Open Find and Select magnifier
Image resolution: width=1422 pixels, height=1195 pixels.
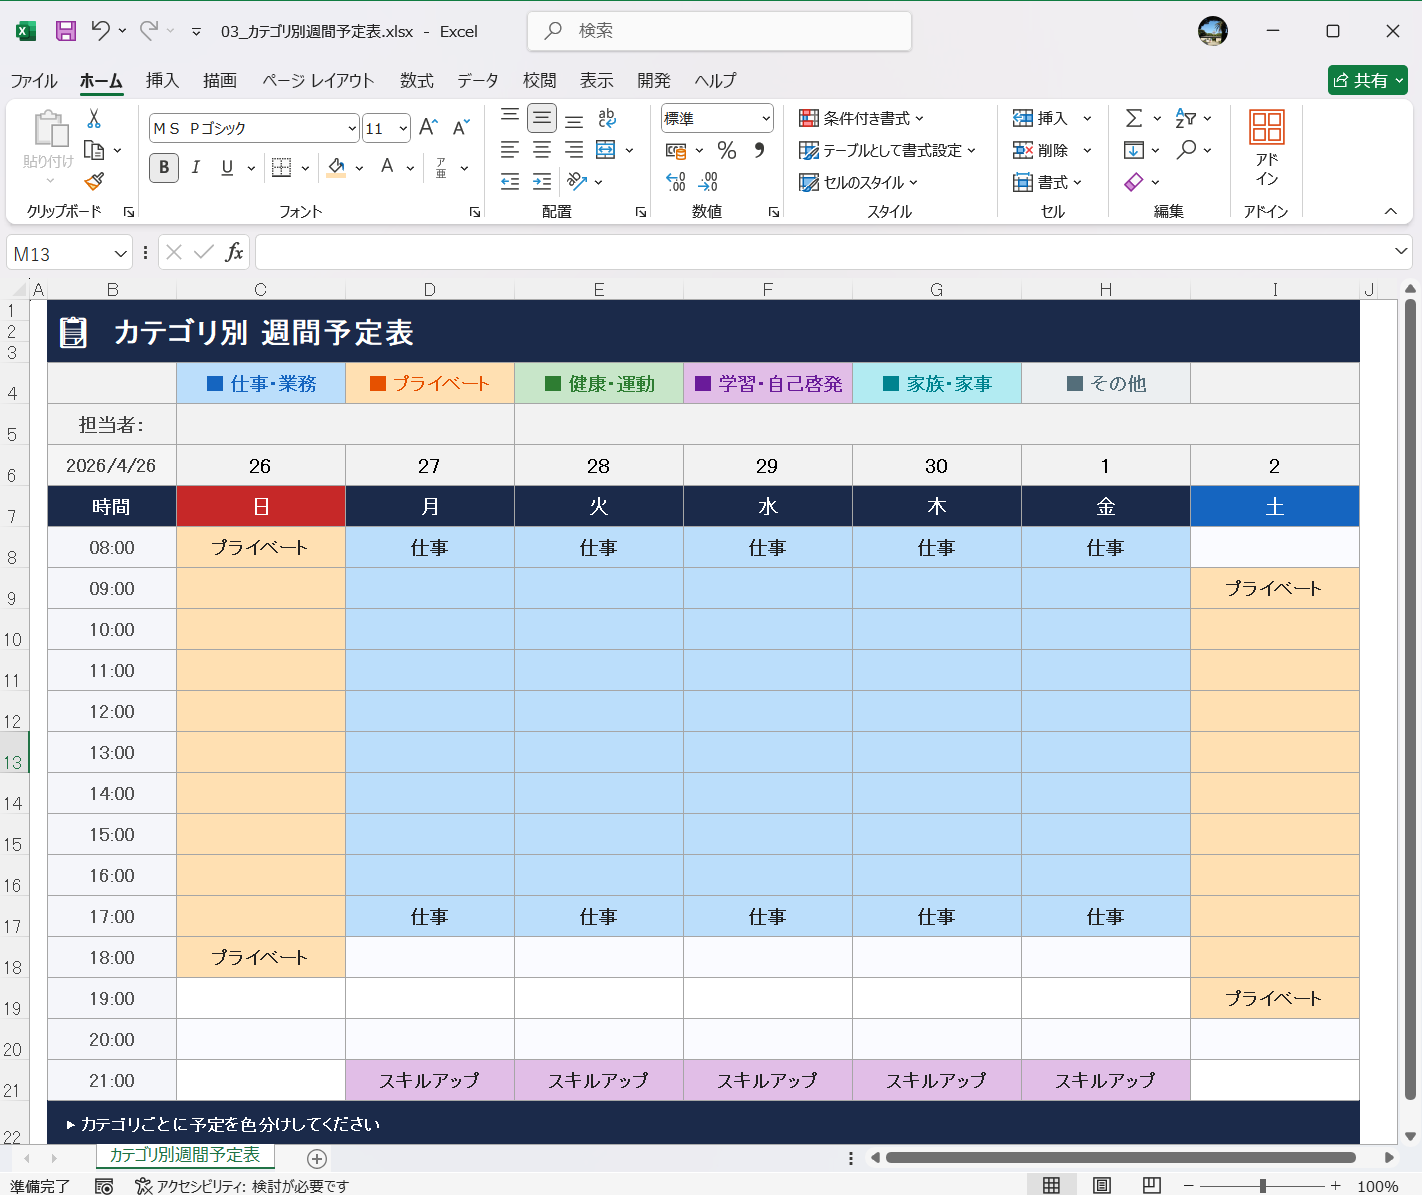click(1186, 150)
